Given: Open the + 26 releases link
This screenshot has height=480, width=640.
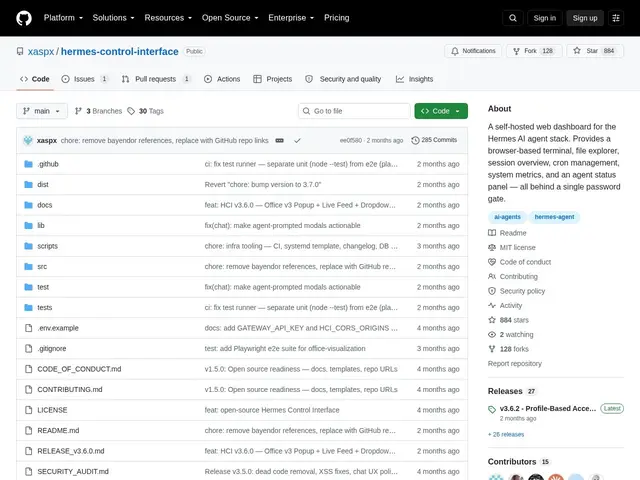Looking at the screenshot, I should (506, 434).
